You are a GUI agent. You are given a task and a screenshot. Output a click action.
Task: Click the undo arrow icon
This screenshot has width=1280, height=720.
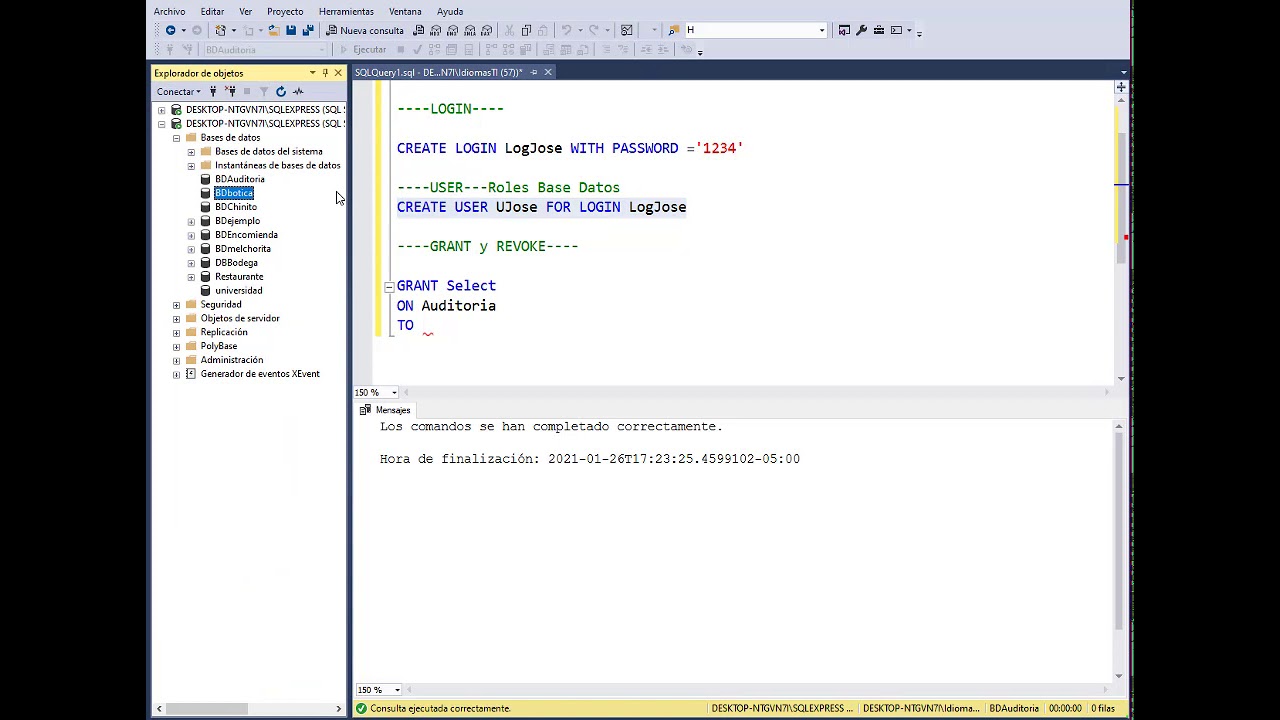(566, 30)
